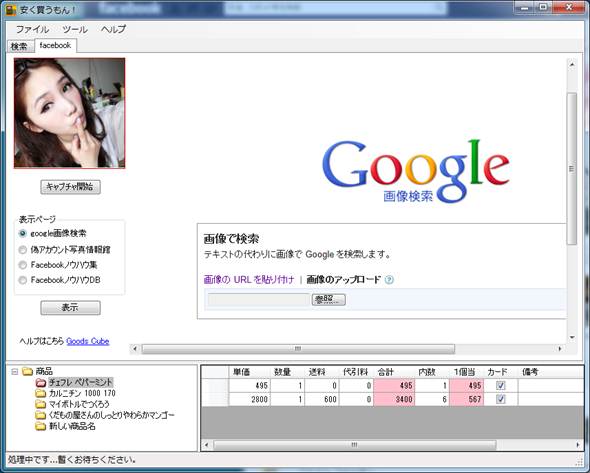Toggle the カード checkbox in the 495 row
This screenshot has height=473, width=590.
(501, 385)
